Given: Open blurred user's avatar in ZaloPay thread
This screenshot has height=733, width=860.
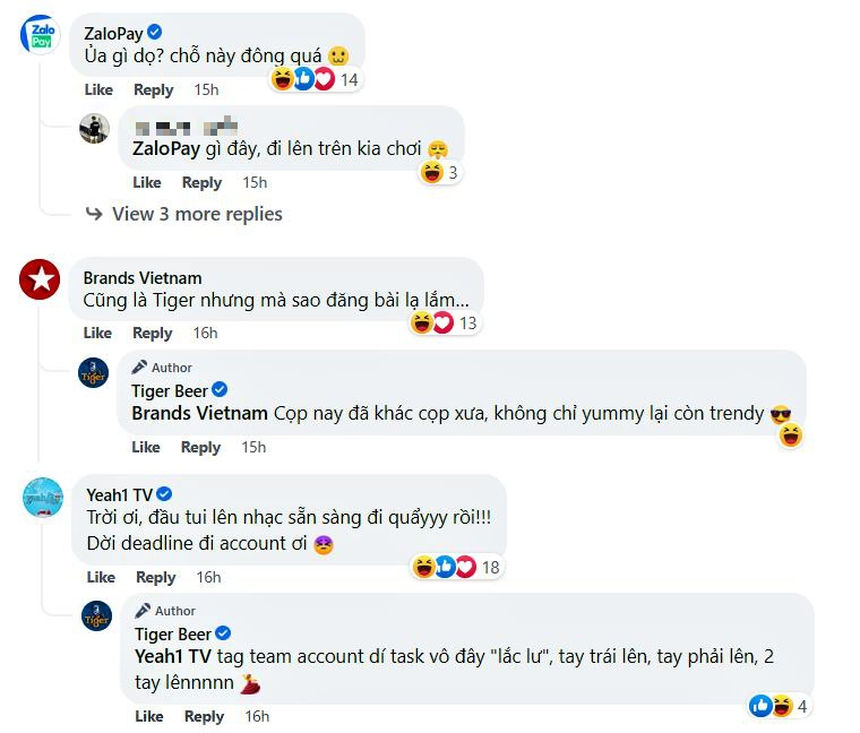Looking at the screenshot, I should [x=94, y=129].
